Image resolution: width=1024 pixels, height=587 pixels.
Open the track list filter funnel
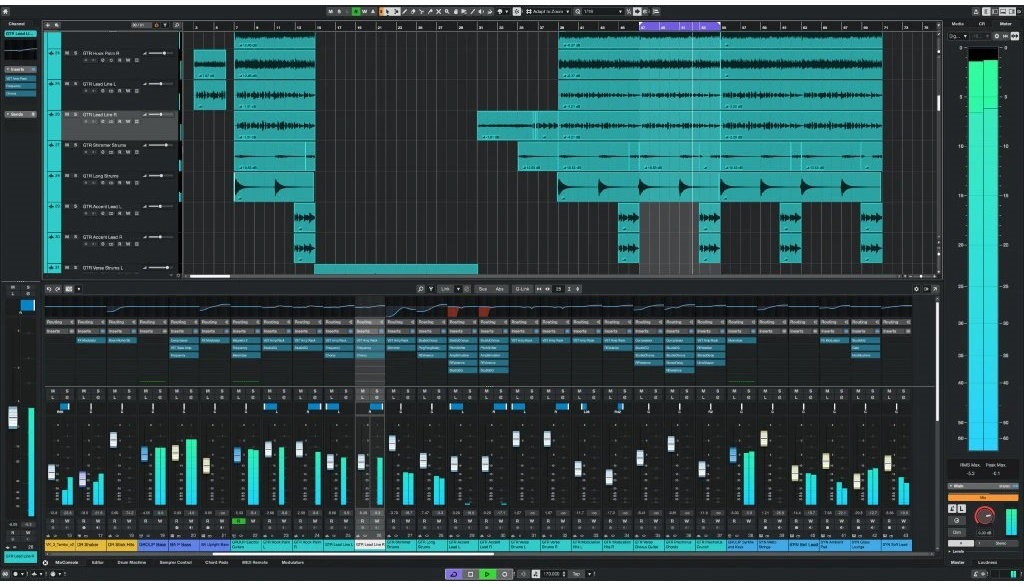click(x=165, y=25)
